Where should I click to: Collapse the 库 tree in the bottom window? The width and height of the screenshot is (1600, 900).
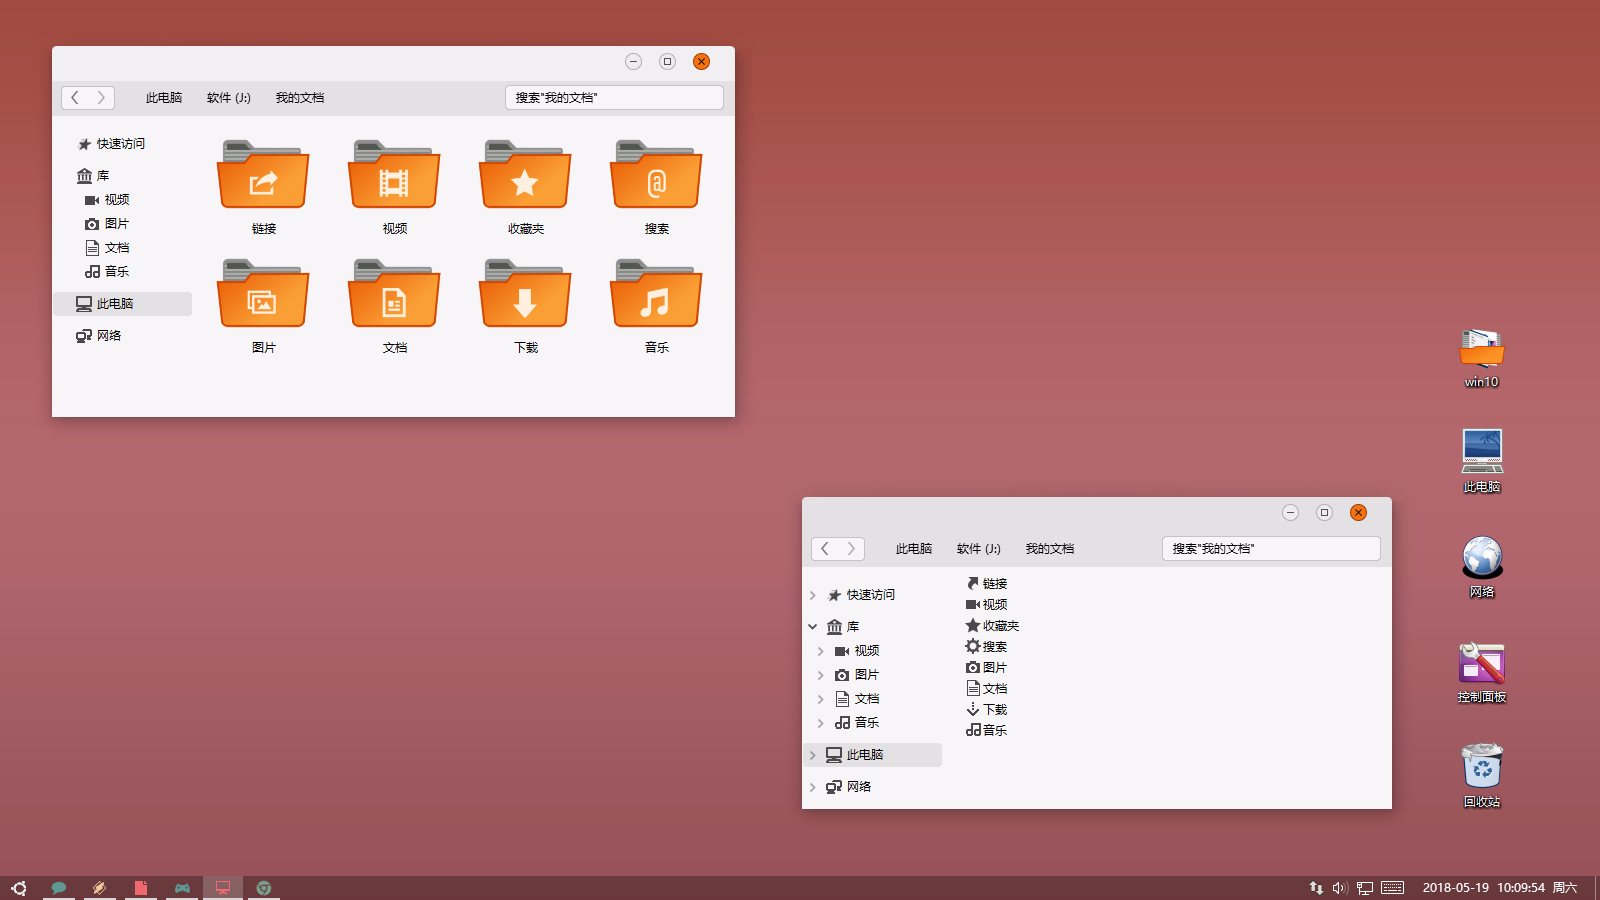coord(812,626)
